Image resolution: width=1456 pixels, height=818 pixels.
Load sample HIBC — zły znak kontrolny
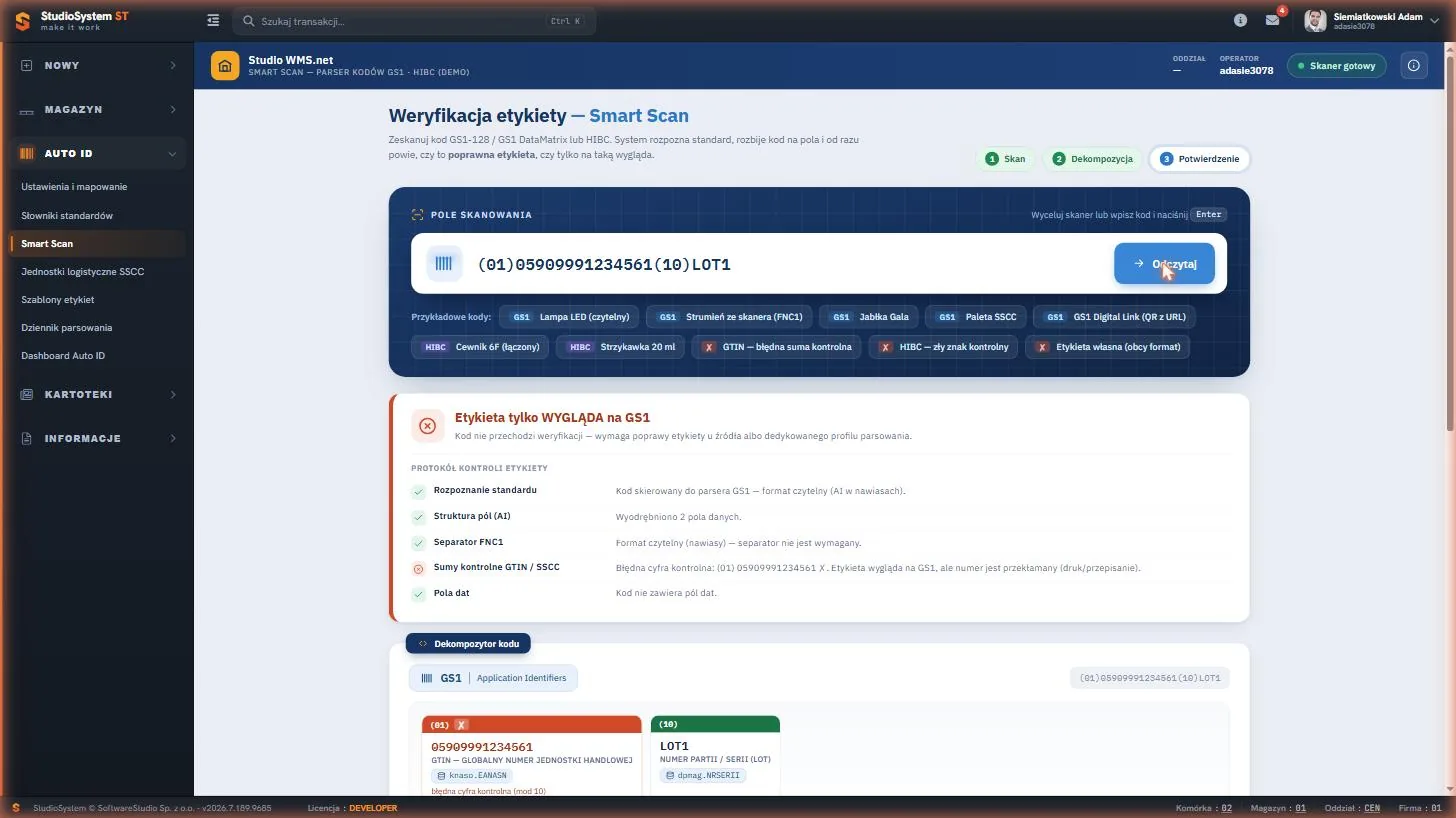(x=943, y=347)
